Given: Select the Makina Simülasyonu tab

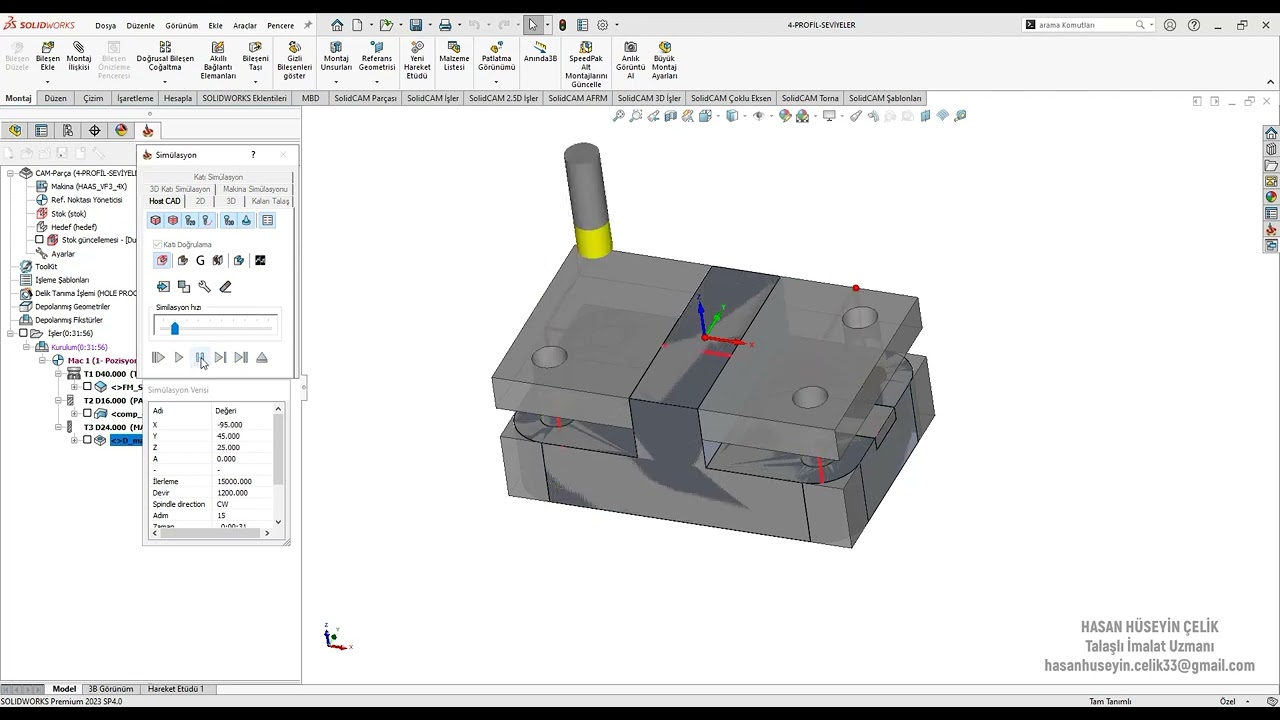Looking at the screenshot, I should point(255,189).
